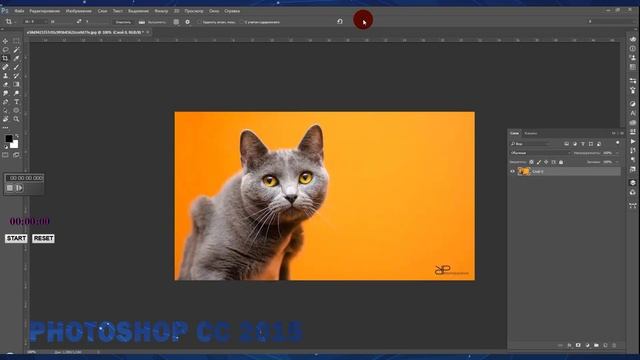Screen dimensions: 640x360
Task: Open the Редактирование menu
Action: coord(44,11)
